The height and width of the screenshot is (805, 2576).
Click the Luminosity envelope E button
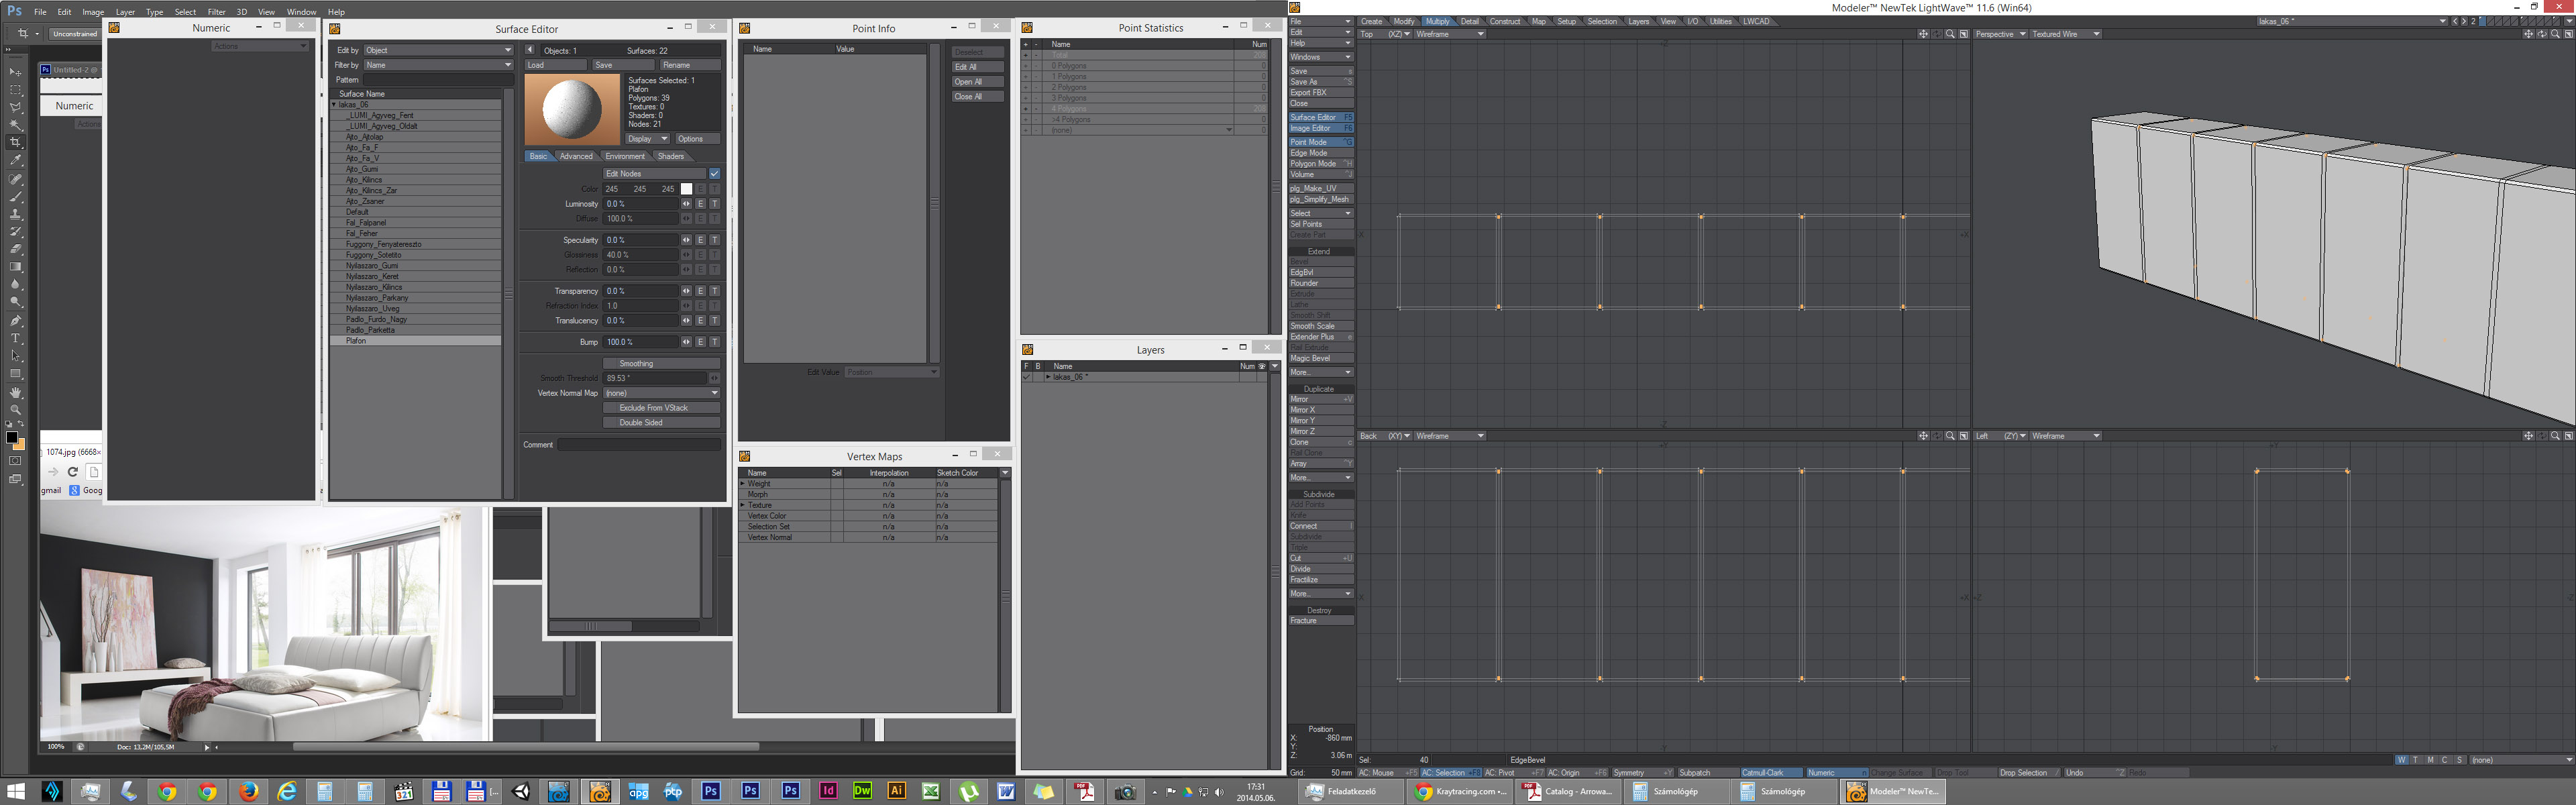701,204
